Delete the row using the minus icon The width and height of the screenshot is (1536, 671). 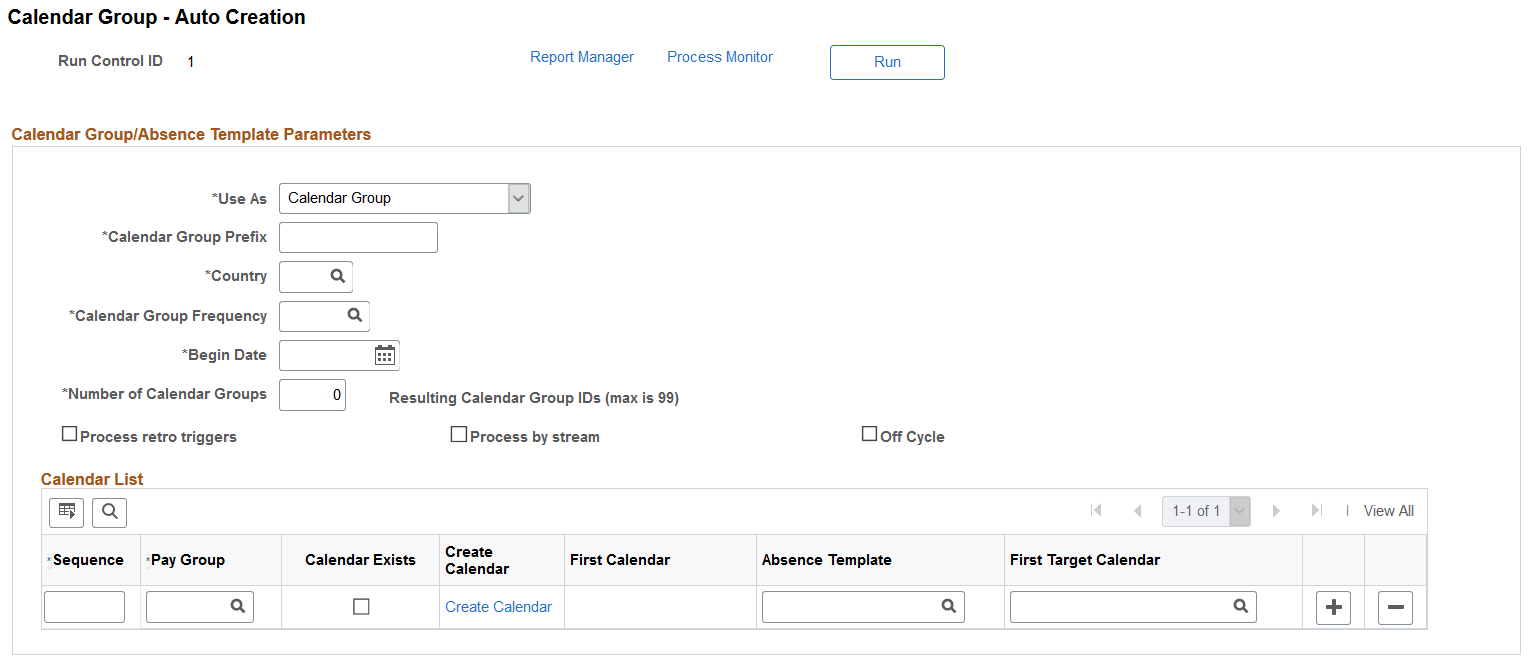tap(1395, 607)
